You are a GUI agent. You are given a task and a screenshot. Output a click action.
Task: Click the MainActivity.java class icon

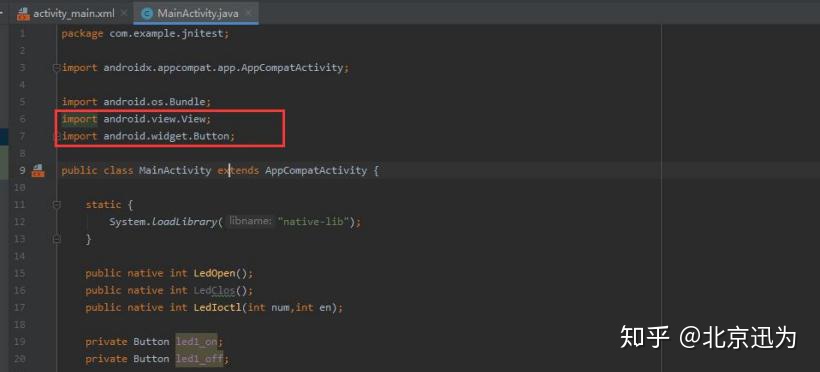(x=147, y=14)
